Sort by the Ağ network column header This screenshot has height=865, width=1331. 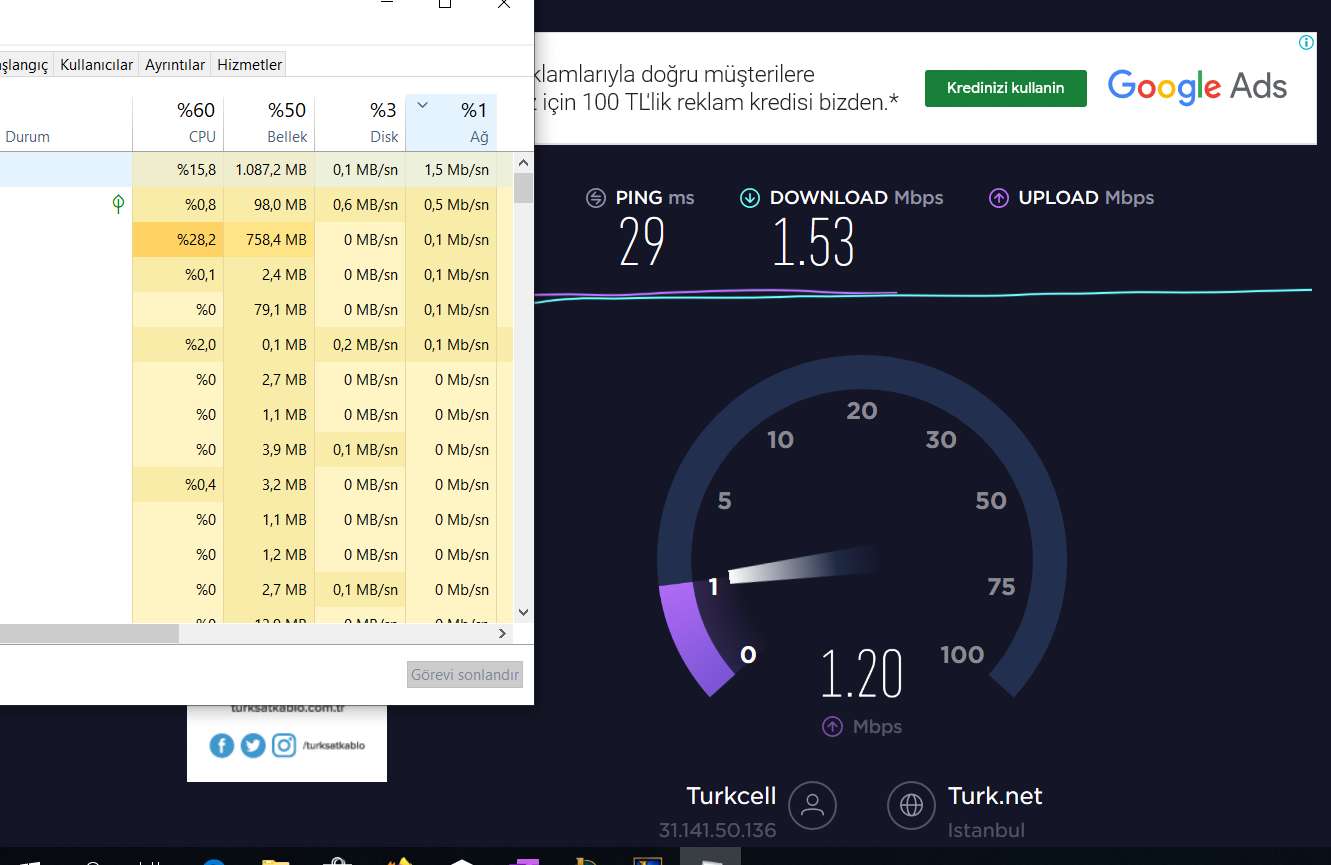[x=451, y=123]
